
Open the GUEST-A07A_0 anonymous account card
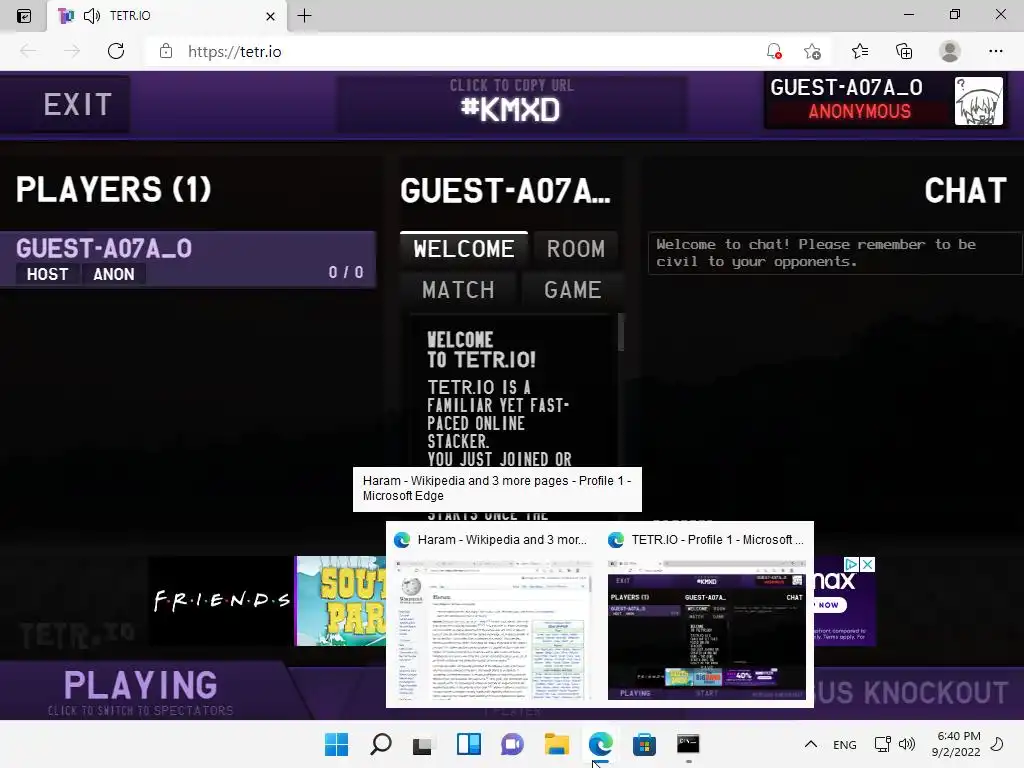pyautogui.click(x=885, y=100)
